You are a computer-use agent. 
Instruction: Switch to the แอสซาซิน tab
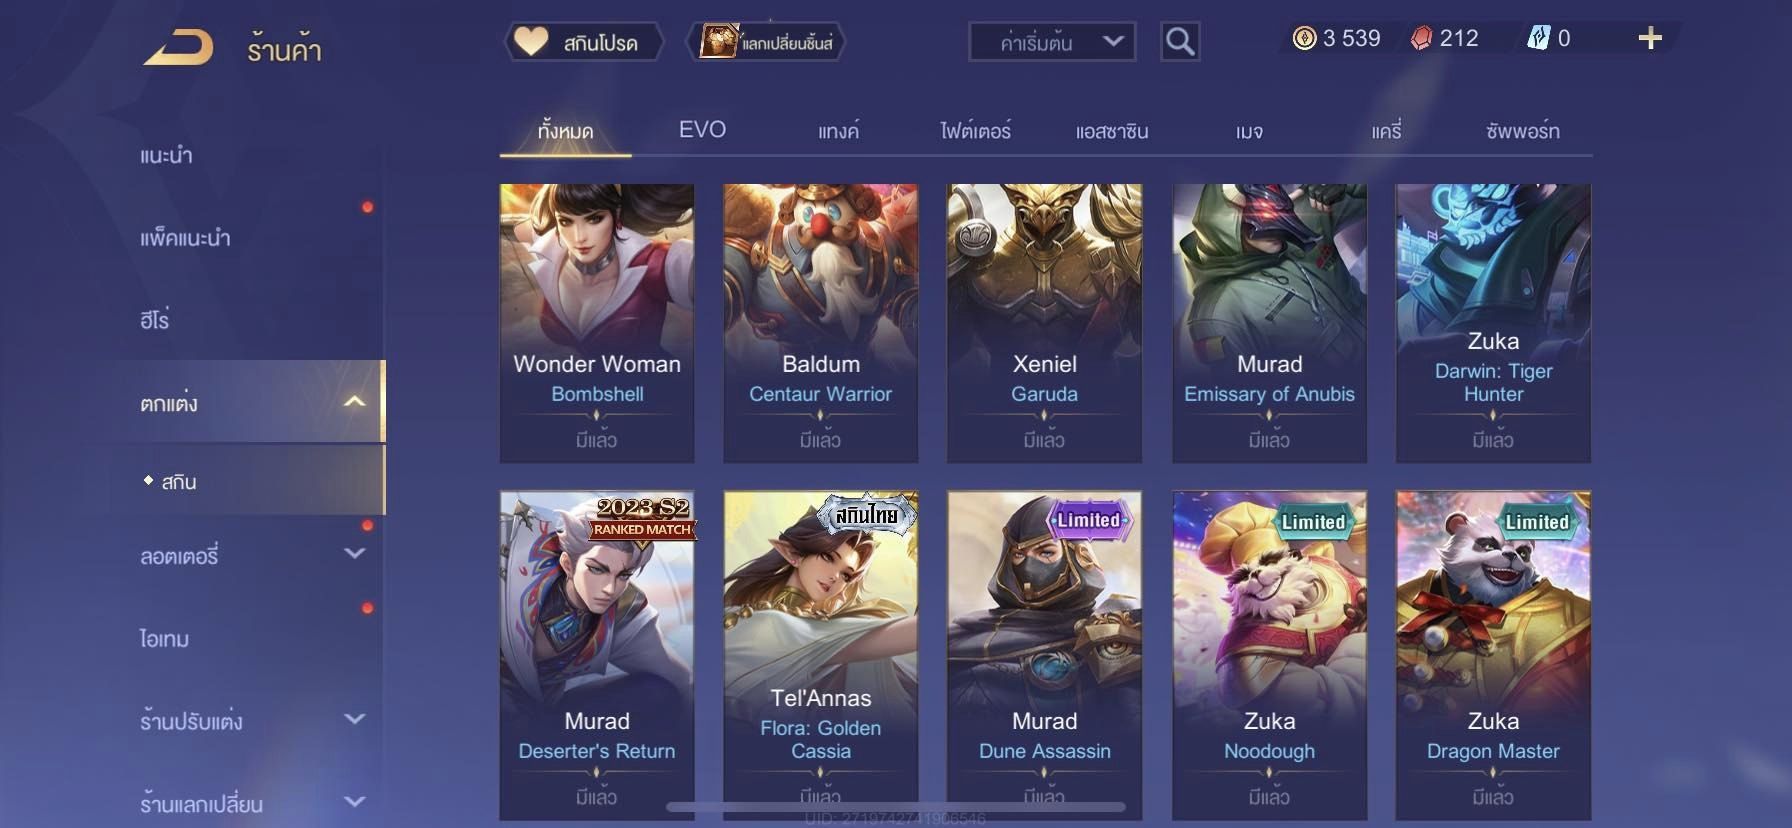click(1112, 131)
